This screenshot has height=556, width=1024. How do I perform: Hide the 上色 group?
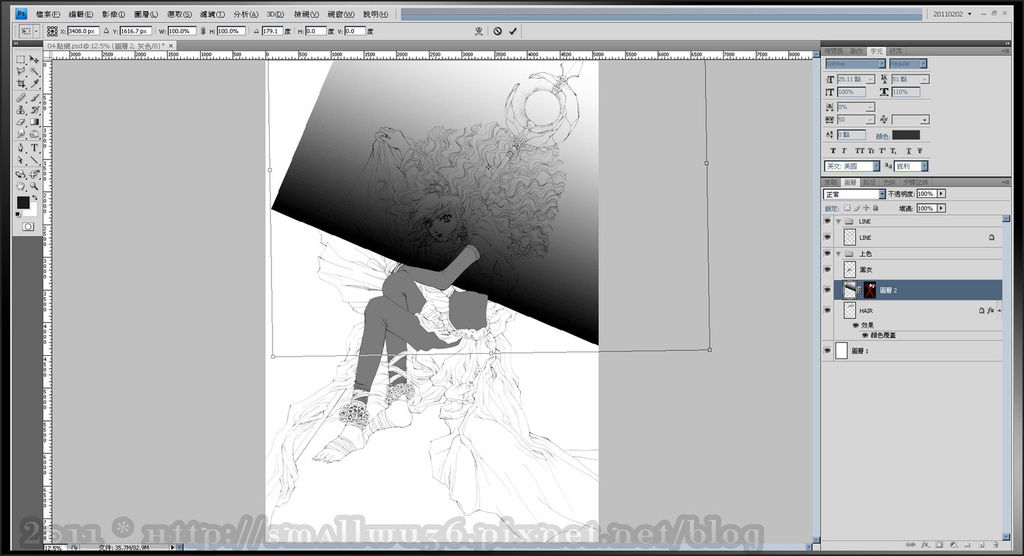827,253
